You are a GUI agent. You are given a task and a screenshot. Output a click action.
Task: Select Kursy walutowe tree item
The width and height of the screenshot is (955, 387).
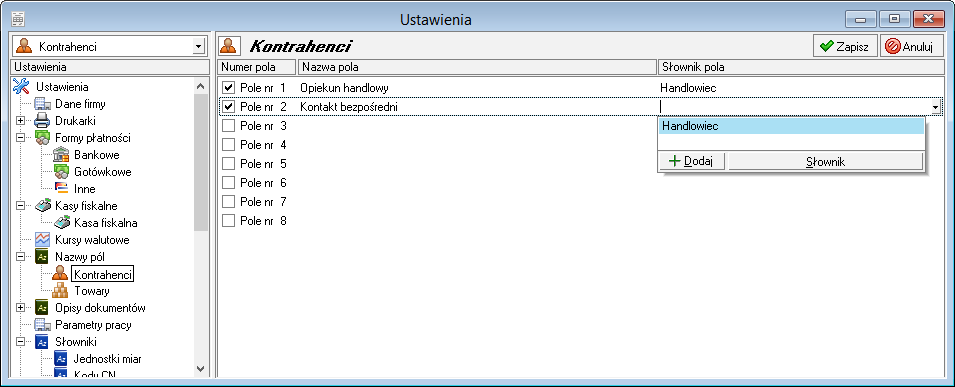(x=92, y=240)
